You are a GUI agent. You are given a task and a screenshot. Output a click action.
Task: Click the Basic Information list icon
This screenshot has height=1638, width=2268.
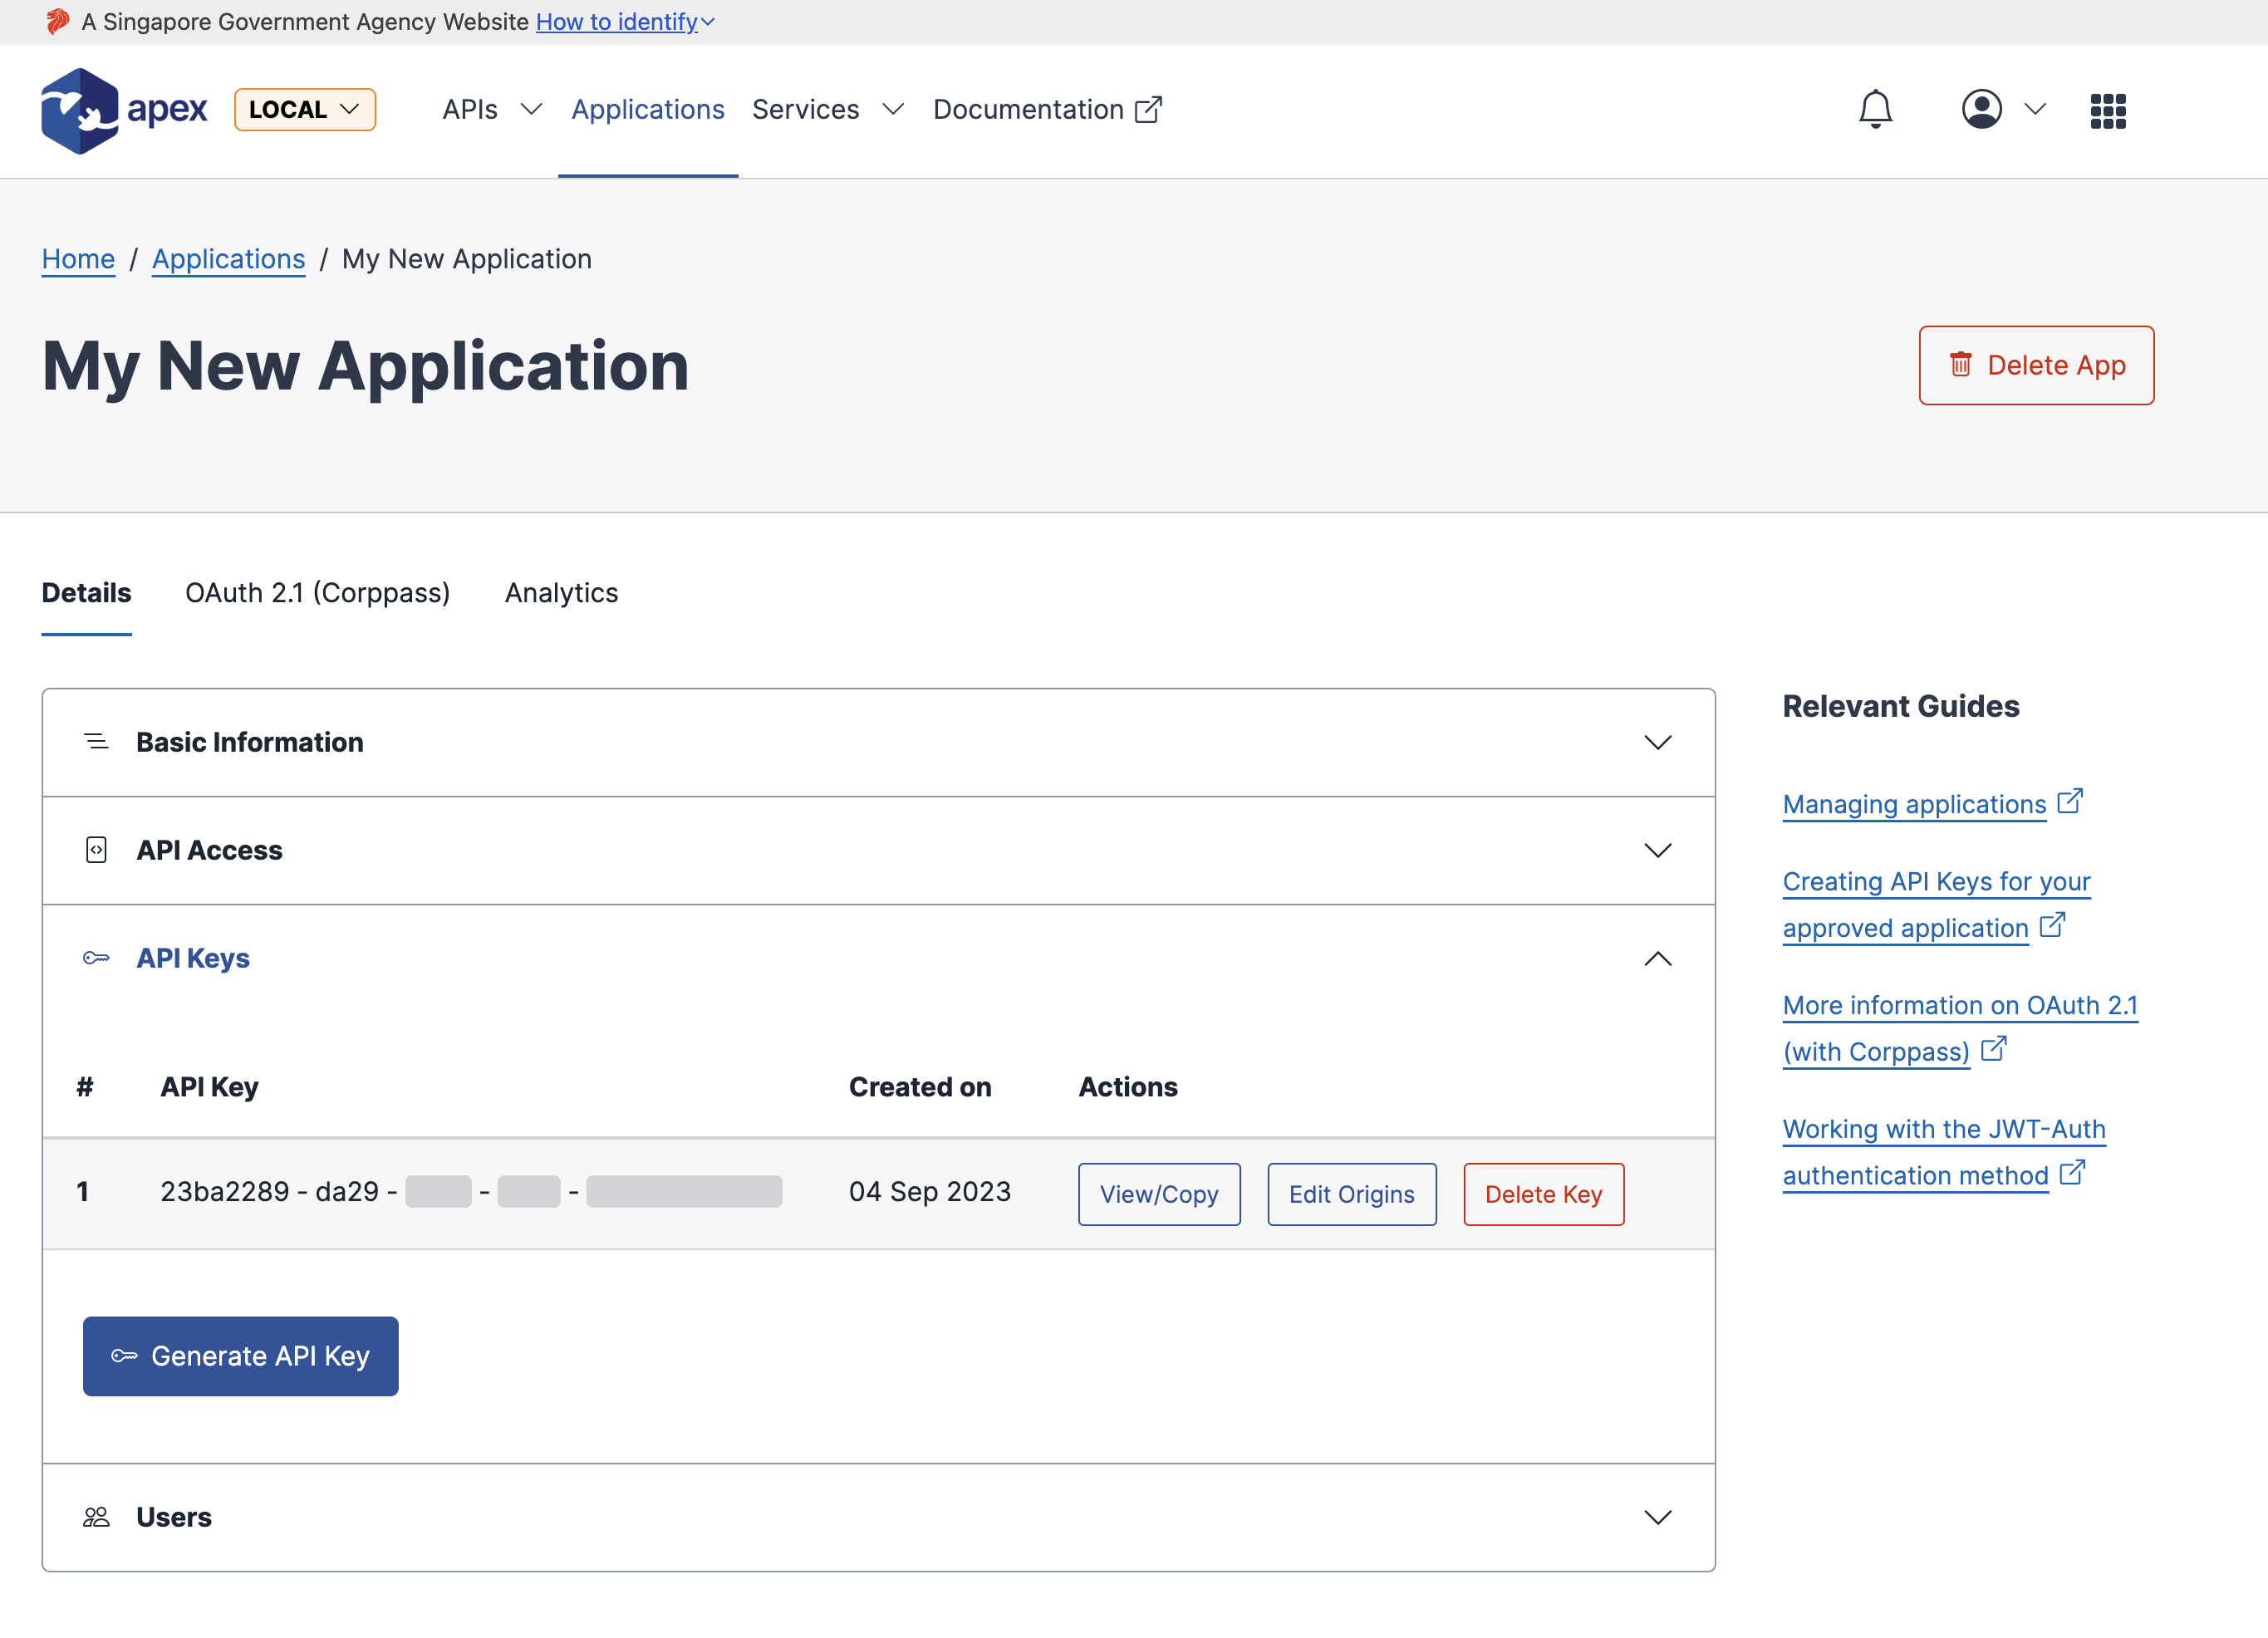[x=96, y=742]
